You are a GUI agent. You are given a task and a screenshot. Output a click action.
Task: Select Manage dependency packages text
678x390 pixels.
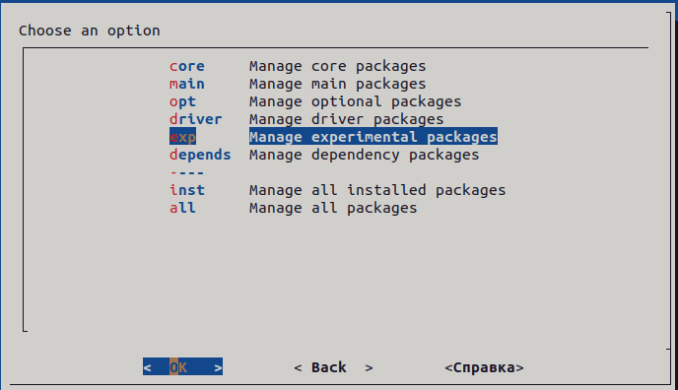364,155
